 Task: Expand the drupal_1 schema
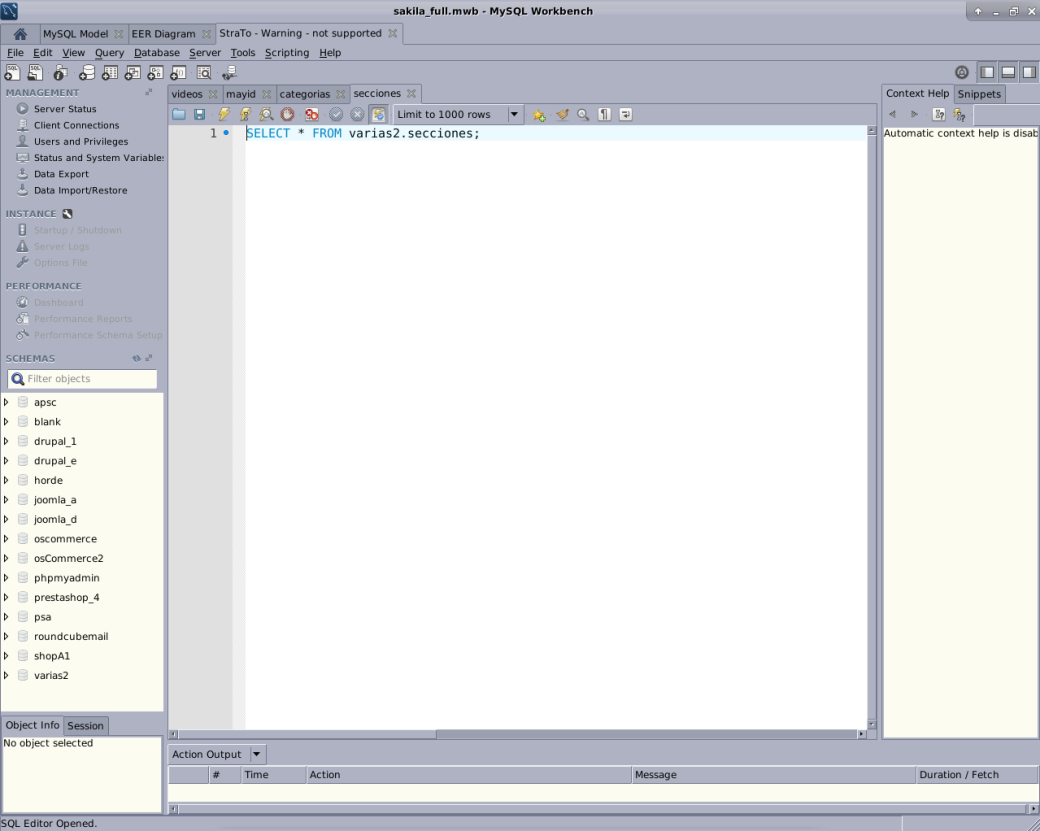click(6, 442)
